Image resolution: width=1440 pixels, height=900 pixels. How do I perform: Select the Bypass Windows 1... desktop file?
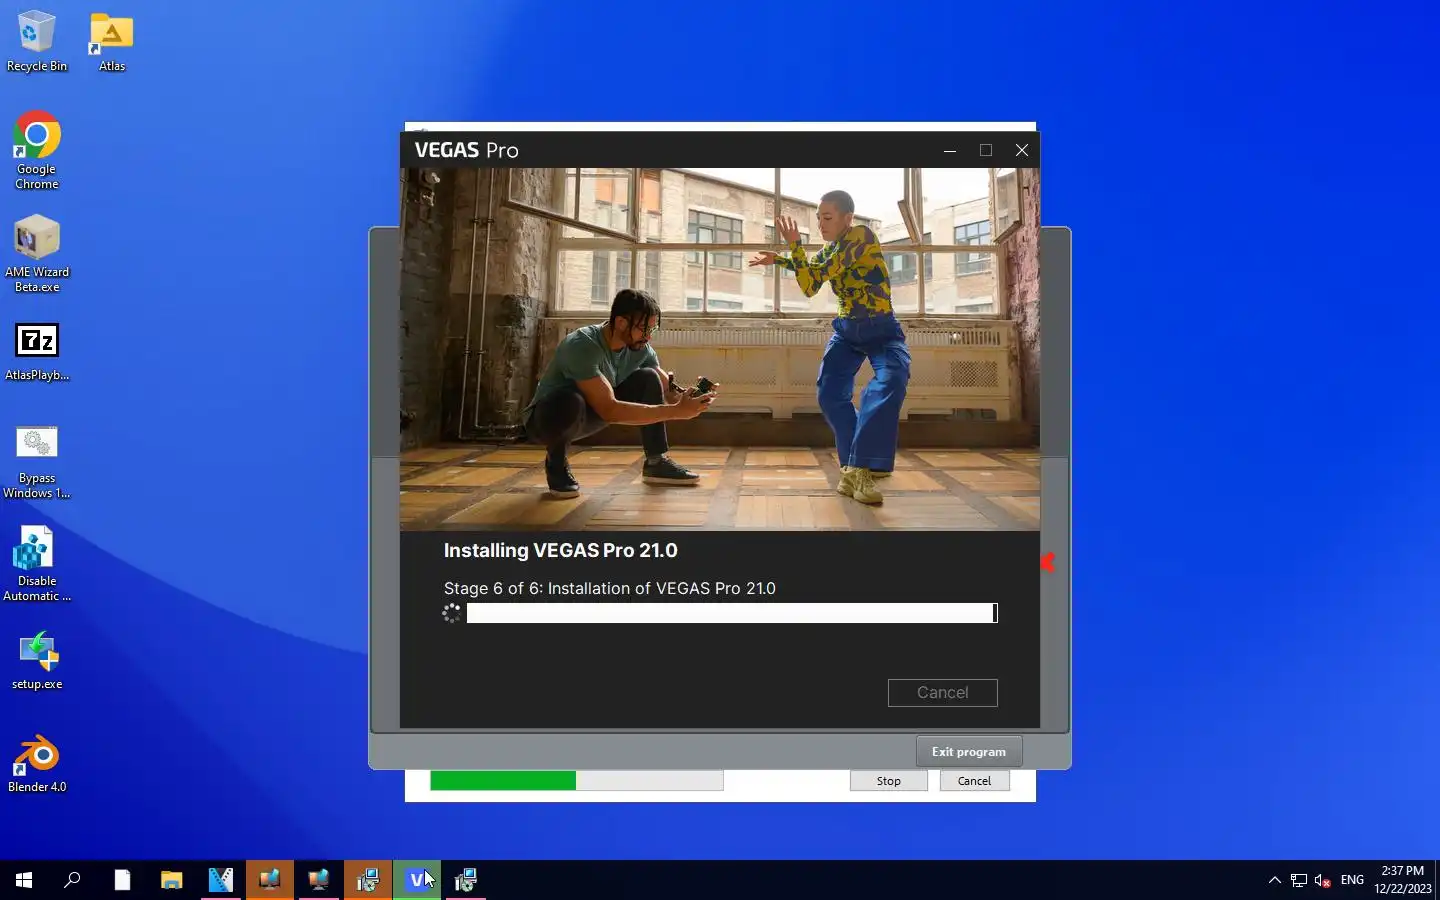37,461
